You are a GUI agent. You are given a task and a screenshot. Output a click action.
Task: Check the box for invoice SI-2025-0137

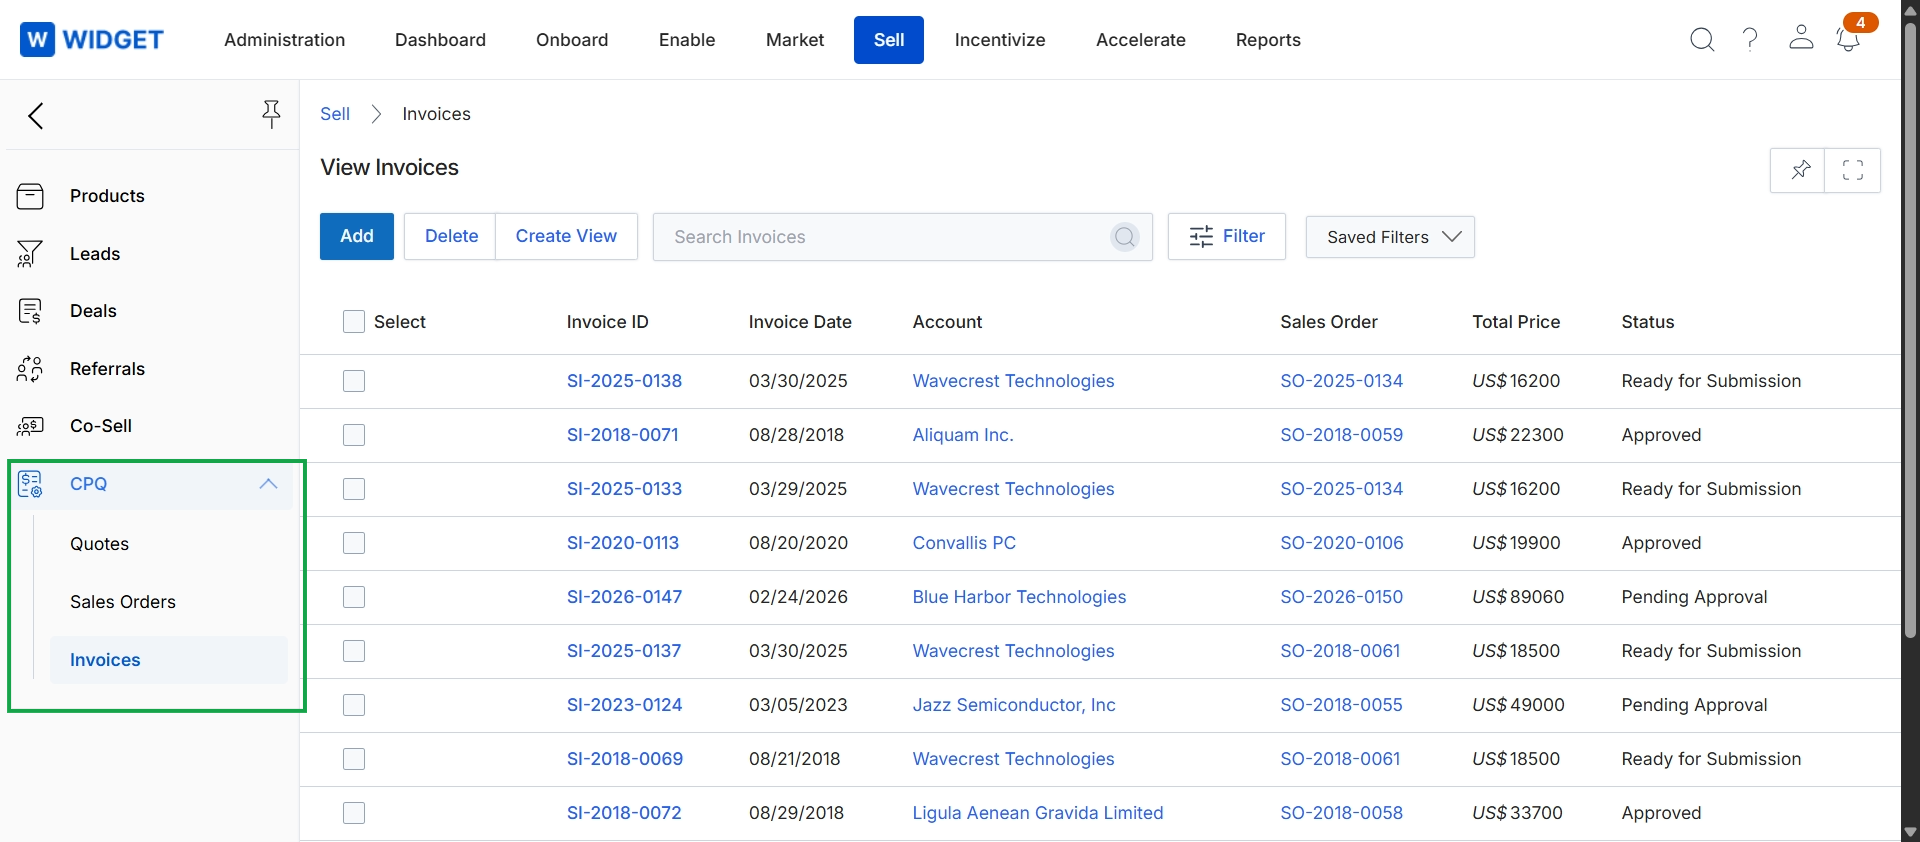354,651
